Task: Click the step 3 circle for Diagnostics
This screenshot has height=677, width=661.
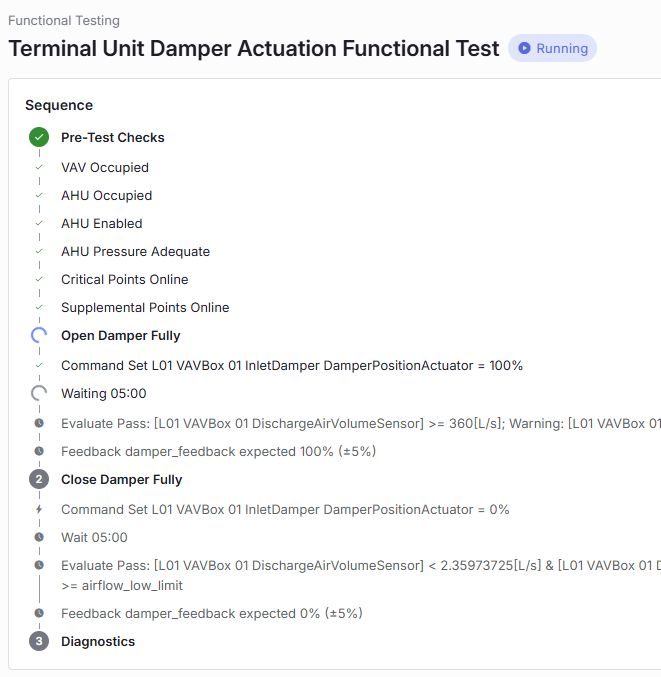Action: click(x=39, y=641)
